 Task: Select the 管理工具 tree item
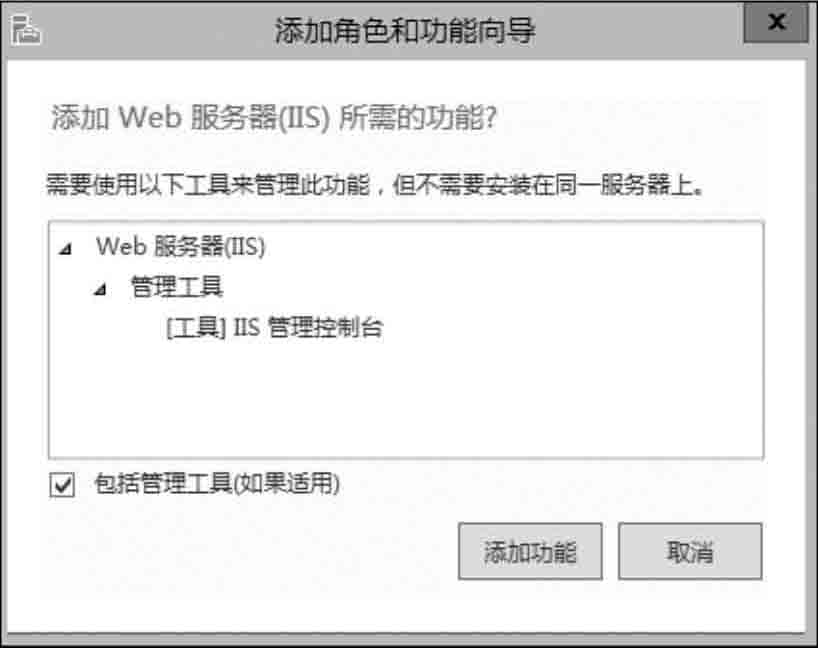click(x=177, y=287)
